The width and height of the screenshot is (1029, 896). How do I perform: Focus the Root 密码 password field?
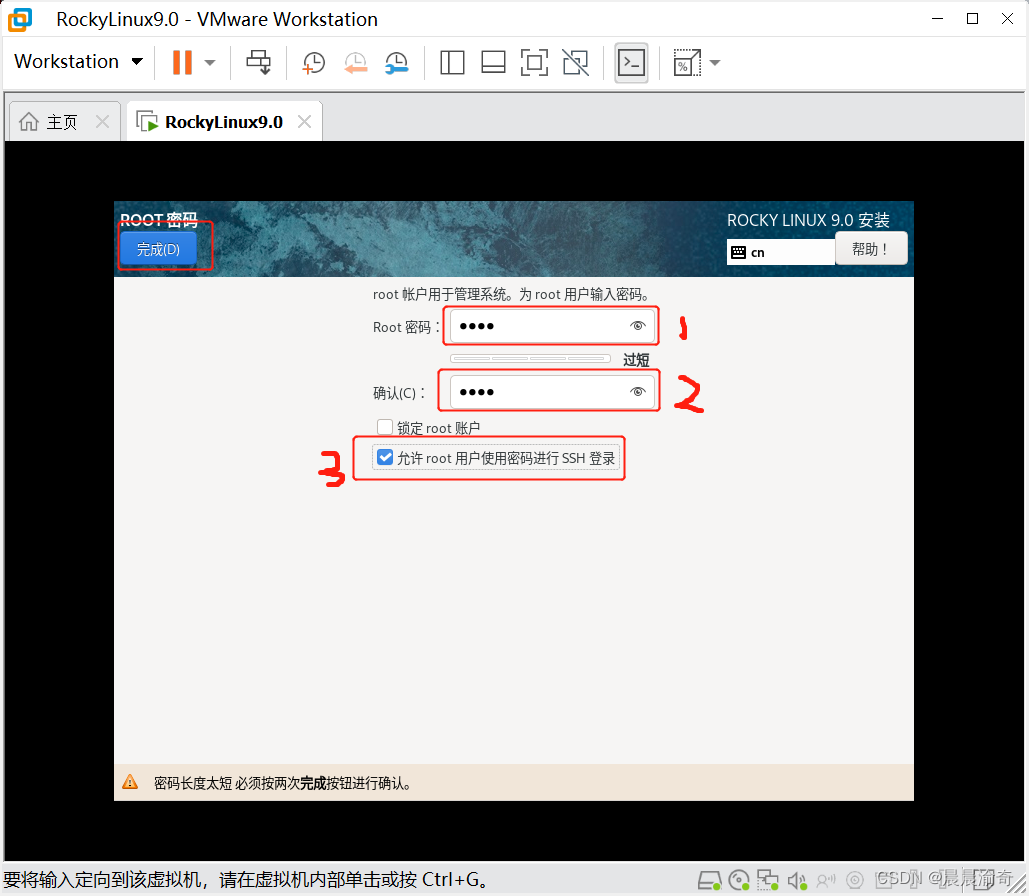552,326
